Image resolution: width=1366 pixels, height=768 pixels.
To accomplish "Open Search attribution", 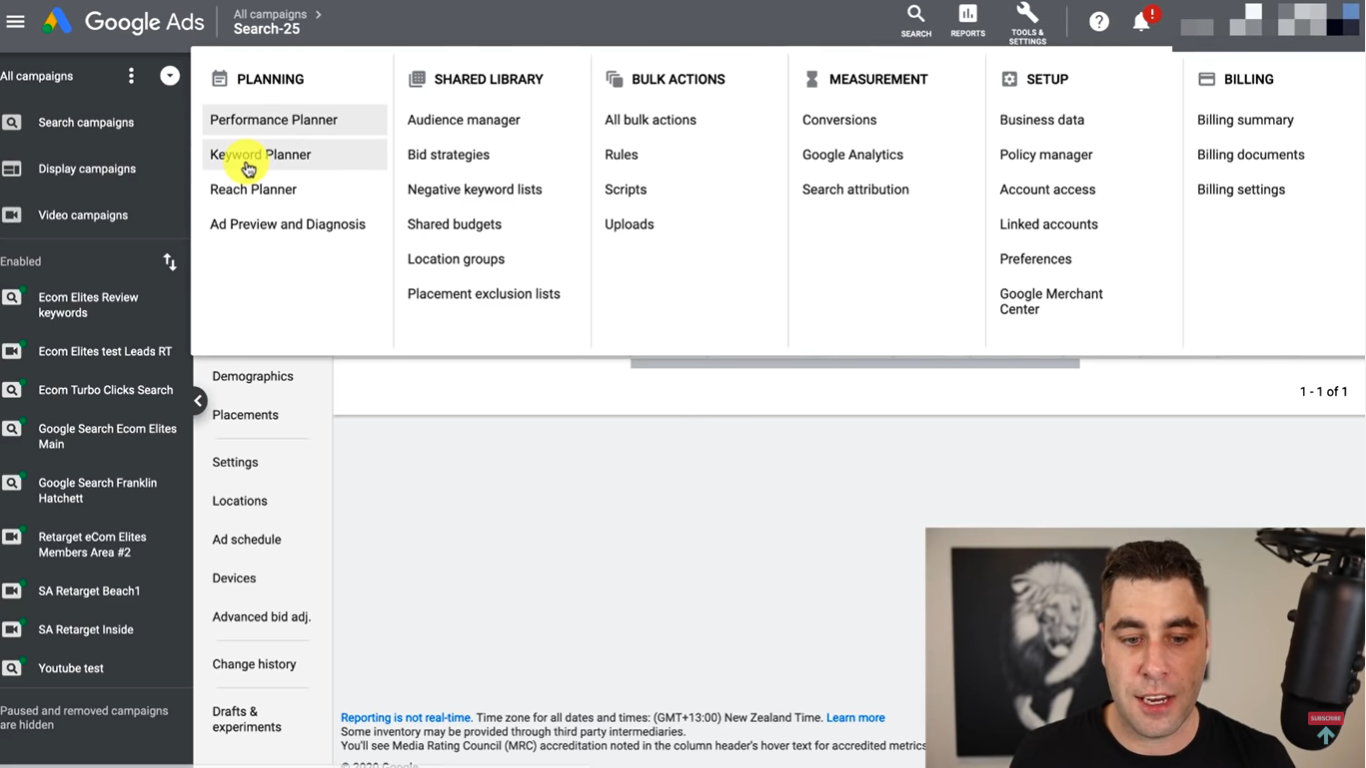I will (x=856, y=189).
